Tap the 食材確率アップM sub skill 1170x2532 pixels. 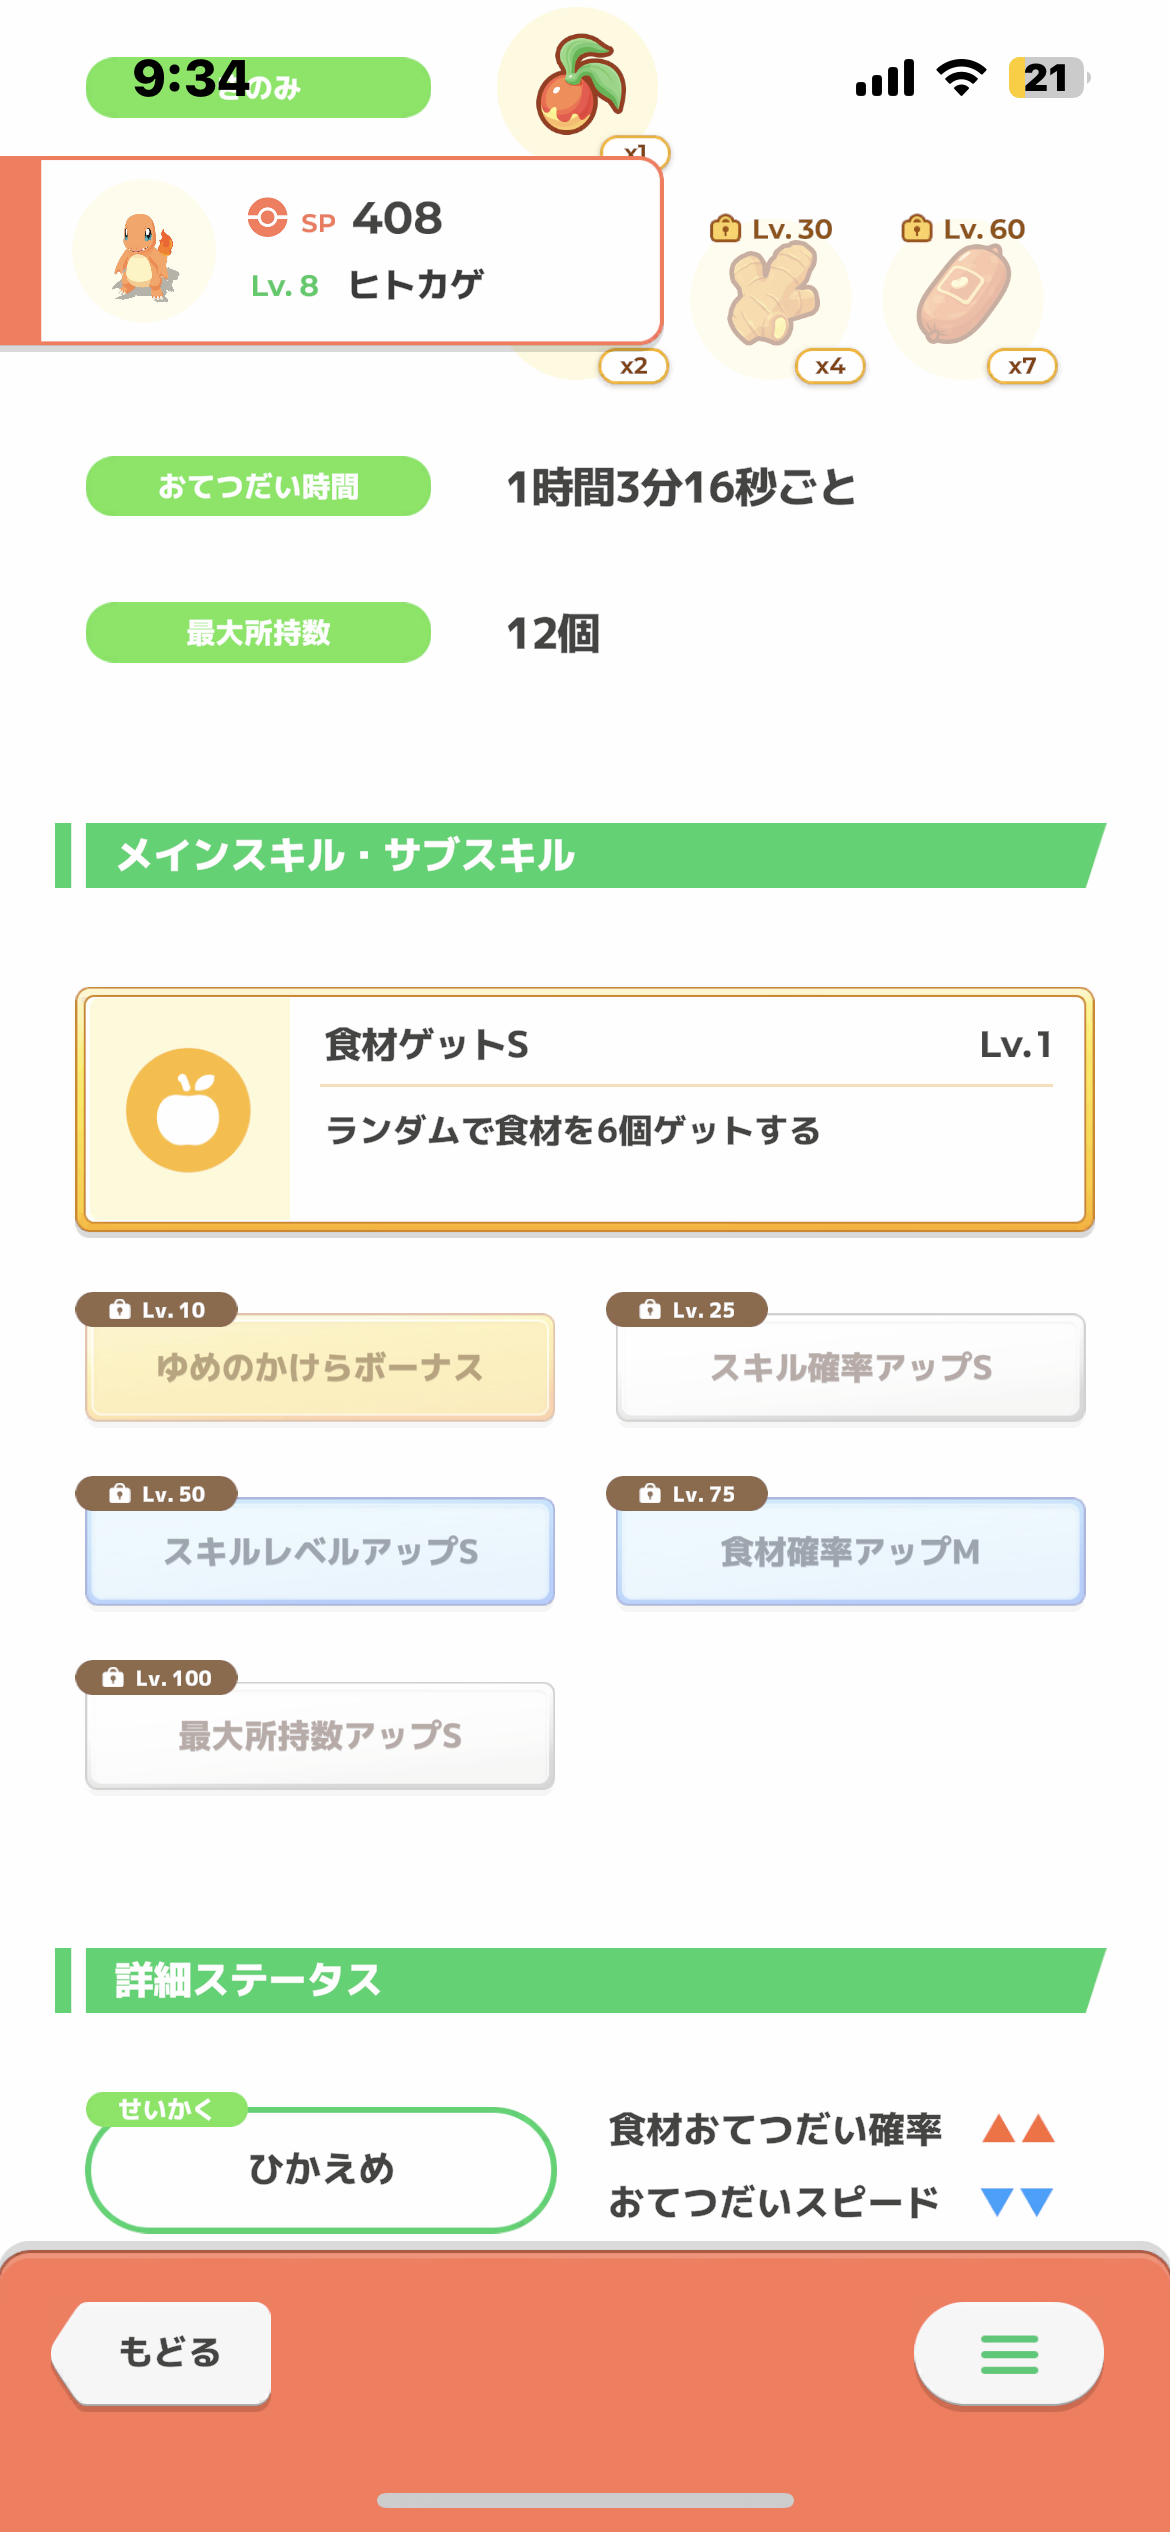[x=851, y=1551]
